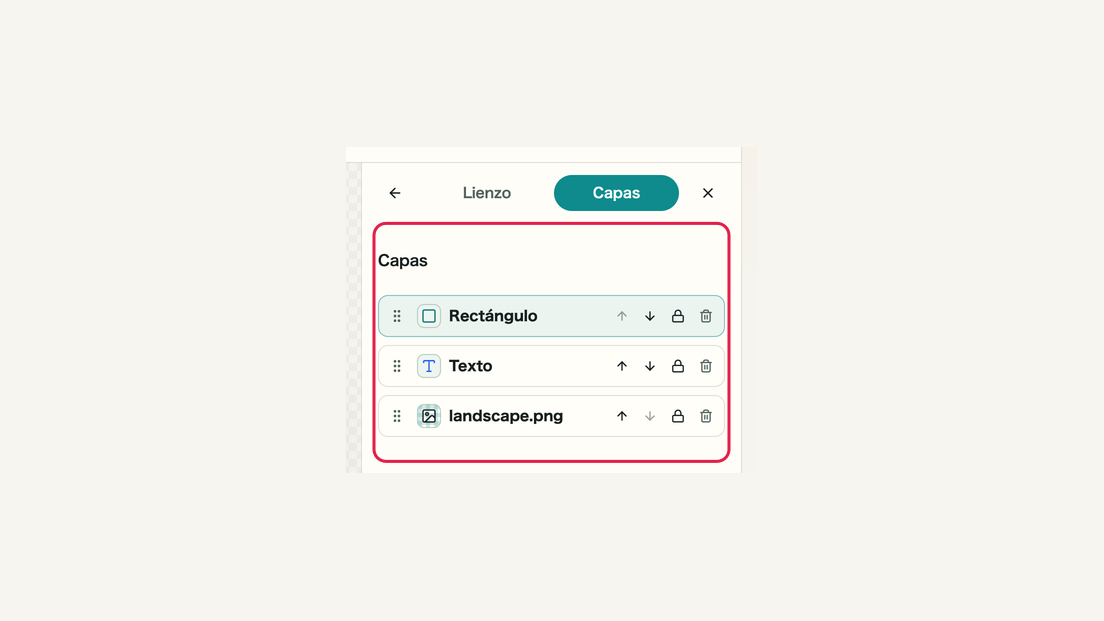The height and width of the screenshot is (621, 1104).
Task: Select the landscape.png layer name
Action: pyautogui.click(x=506, y=416)
